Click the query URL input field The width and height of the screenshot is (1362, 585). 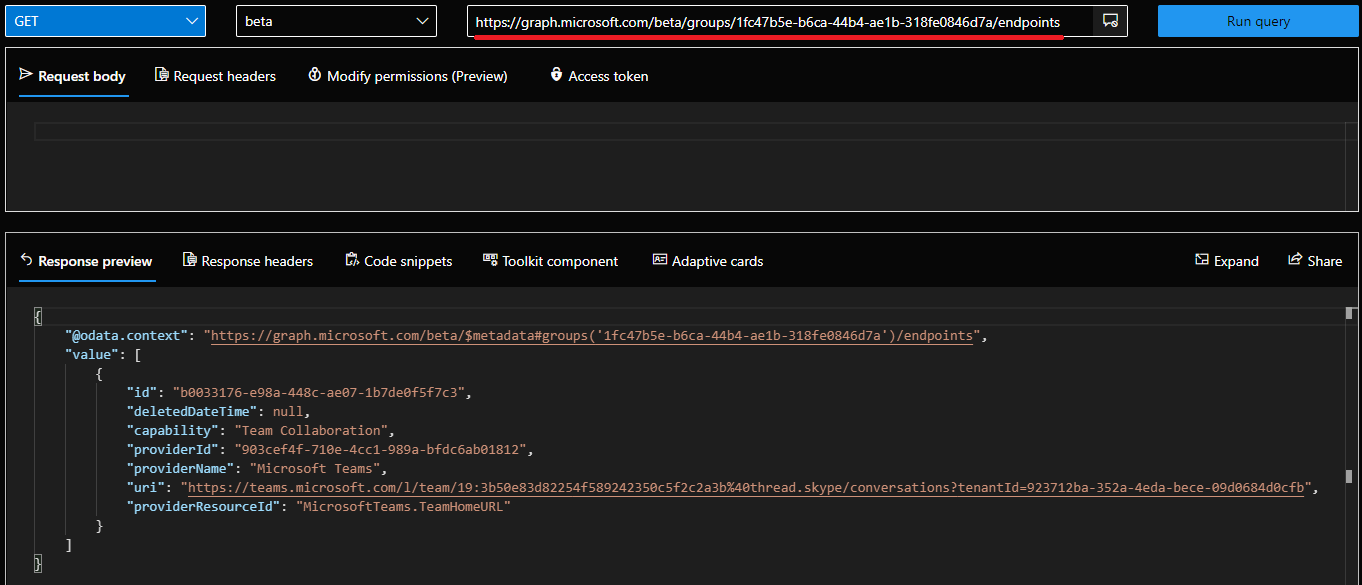click(780, 21)
